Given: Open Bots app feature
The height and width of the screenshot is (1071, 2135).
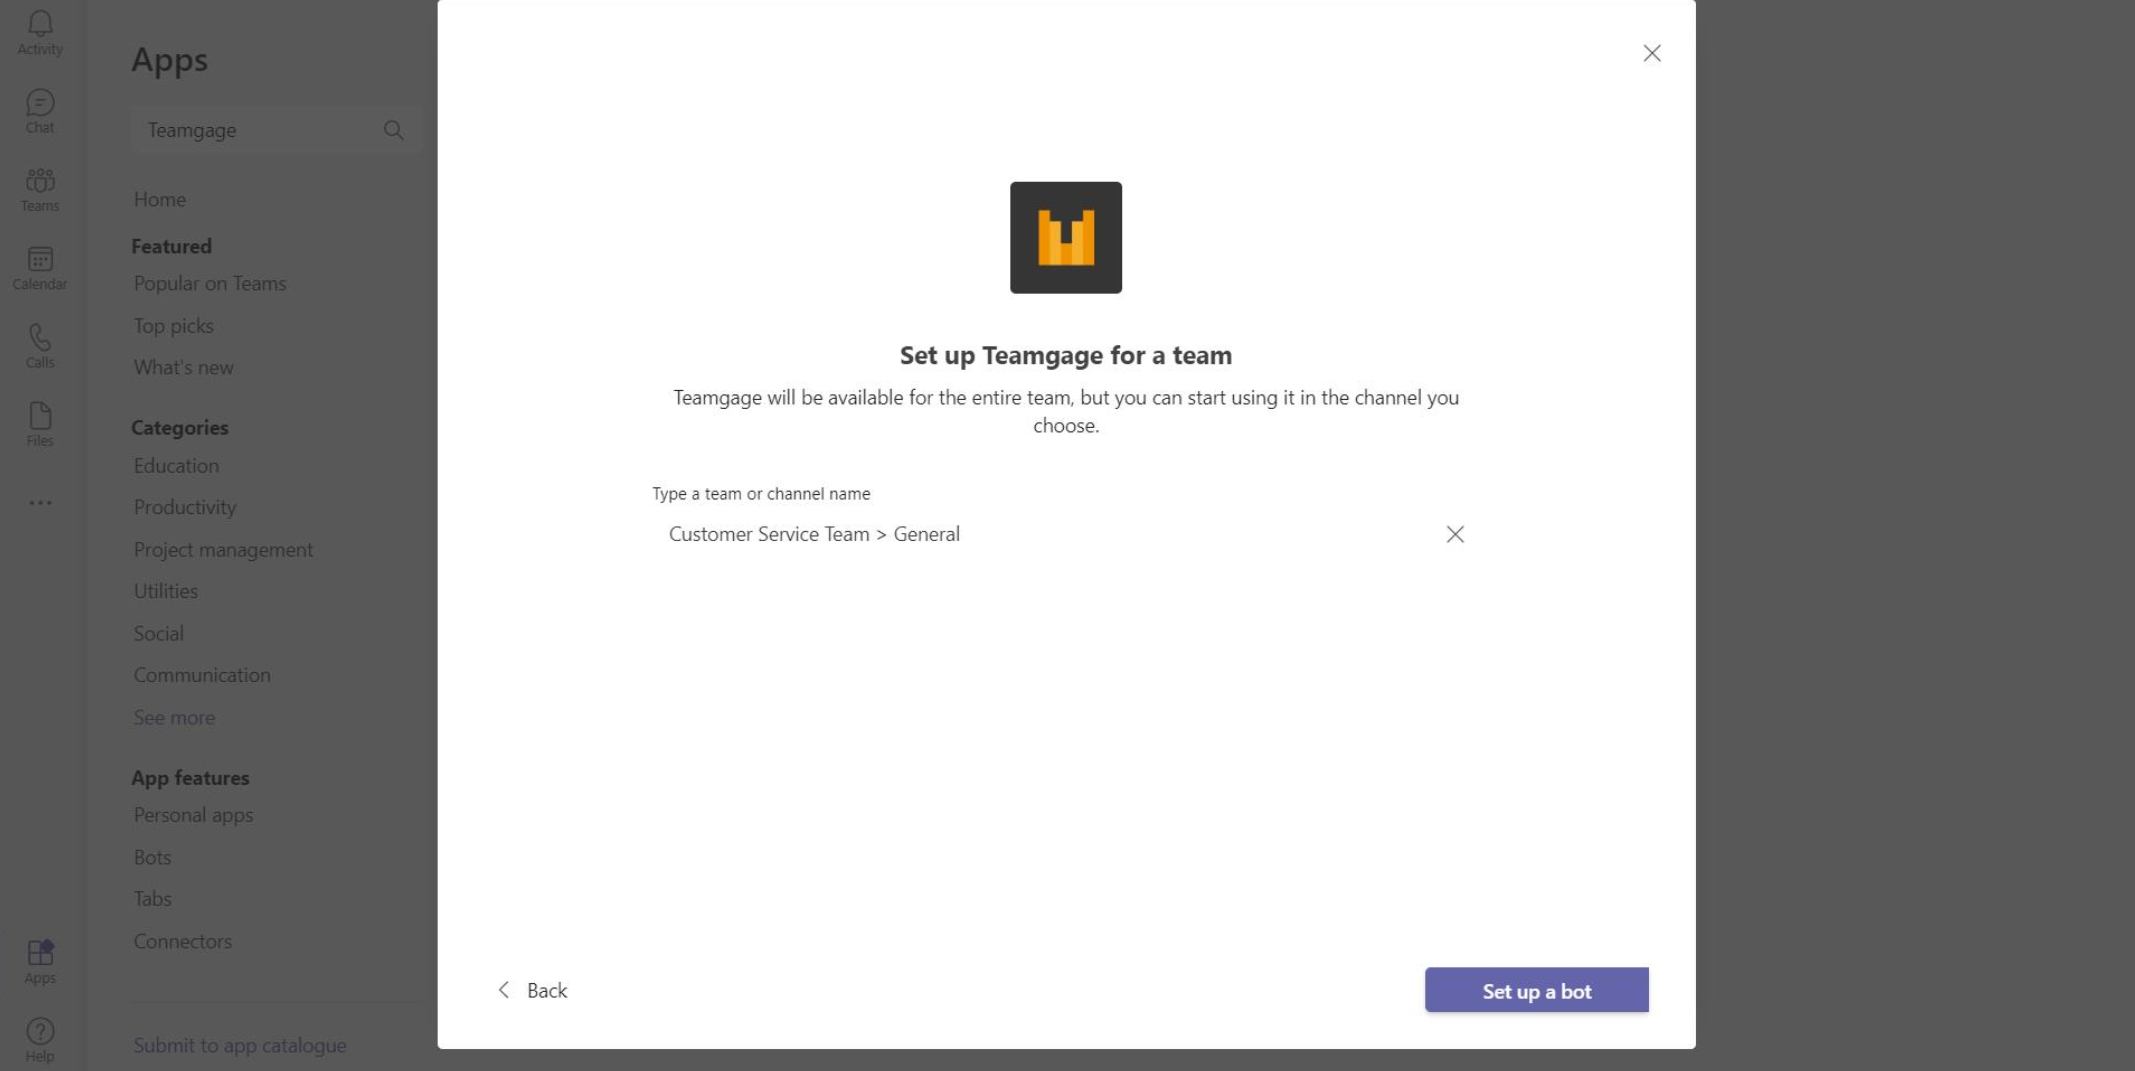Looking at the screenshot, I should 152,857.
